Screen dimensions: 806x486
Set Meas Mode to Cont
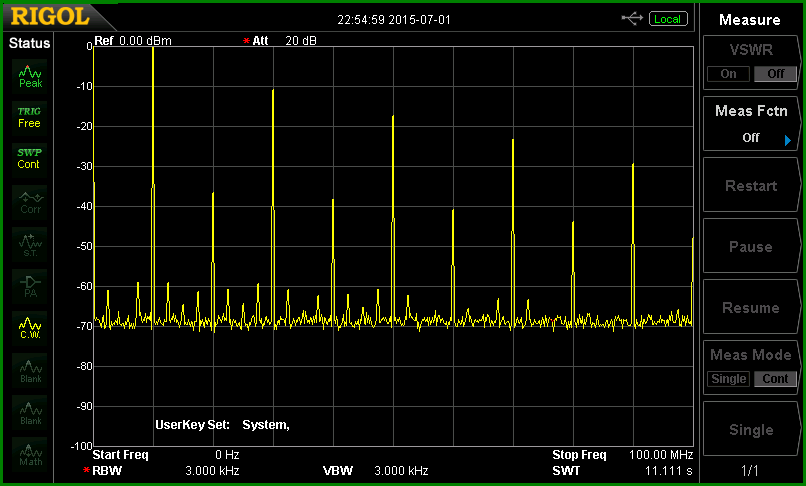tap(775, 379)
